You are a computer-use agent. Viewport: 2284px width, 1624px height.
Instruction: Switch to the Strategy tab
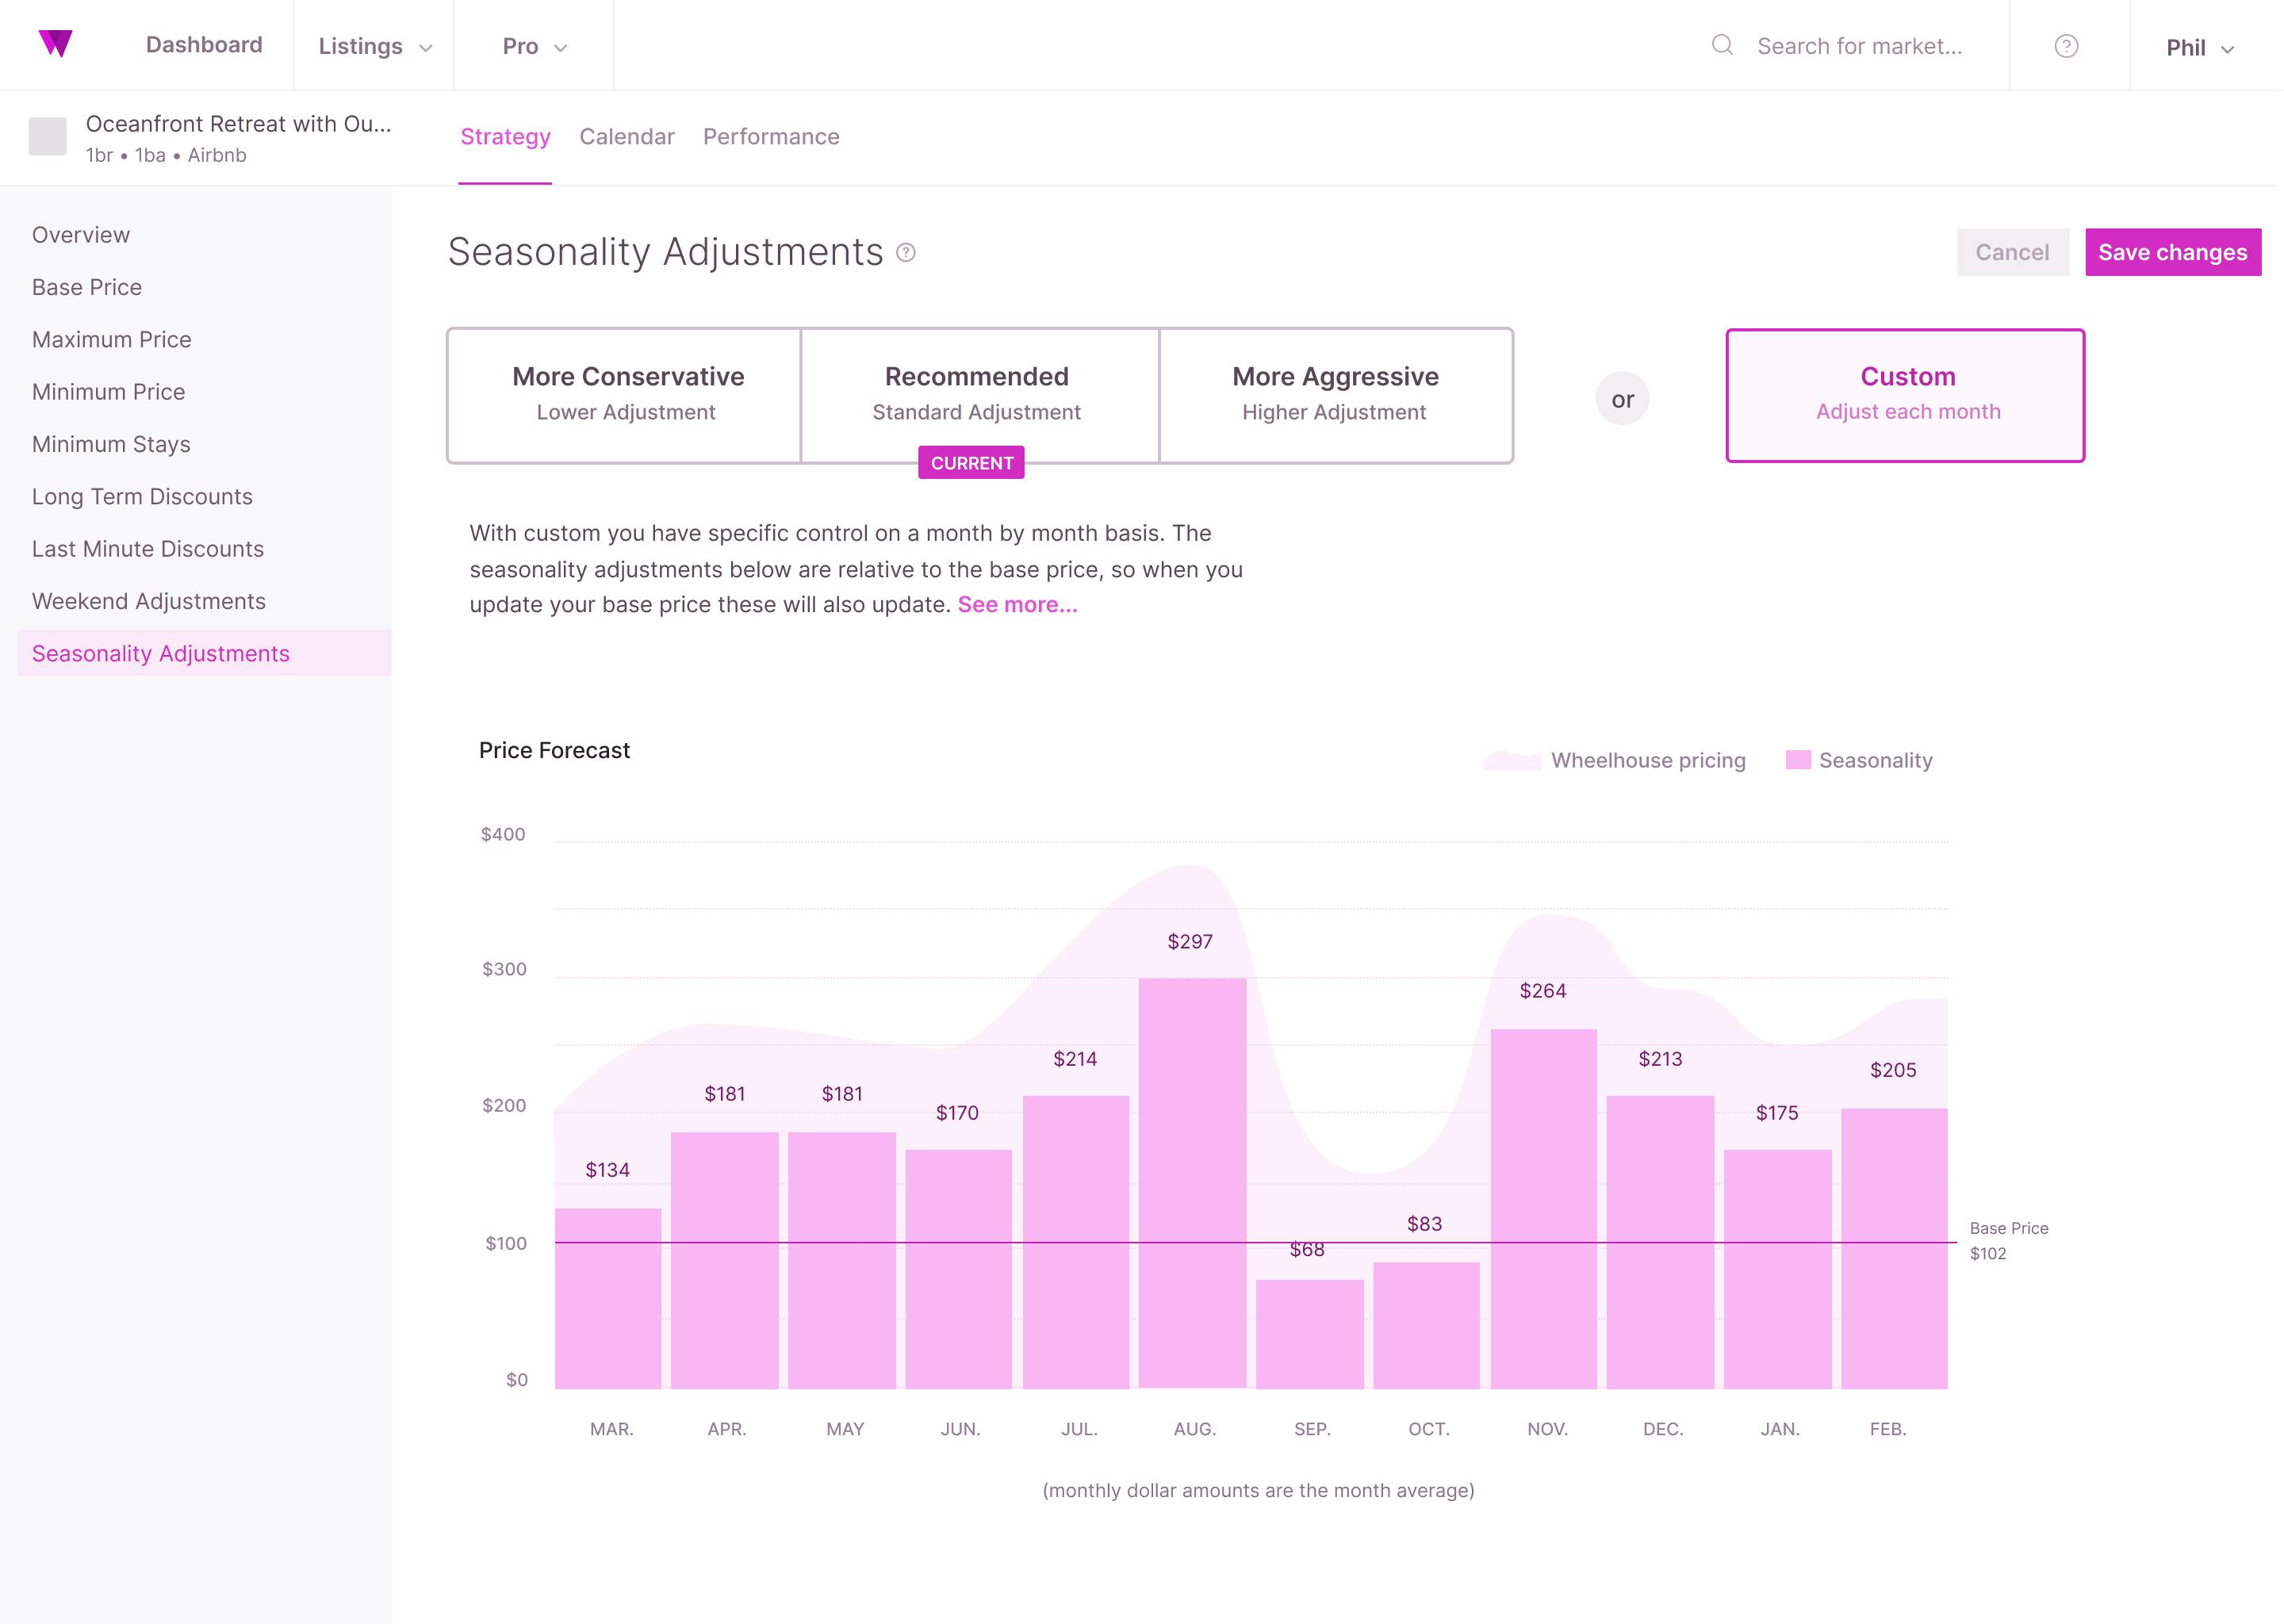(x=505, y=137)
